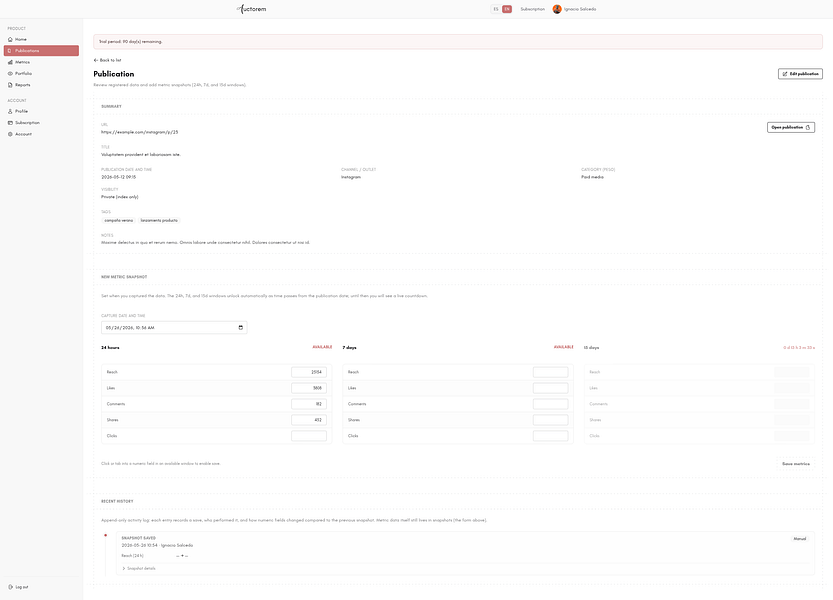Click the 'Instagram' channel value

pyautogui.click(x=351, y=177)
